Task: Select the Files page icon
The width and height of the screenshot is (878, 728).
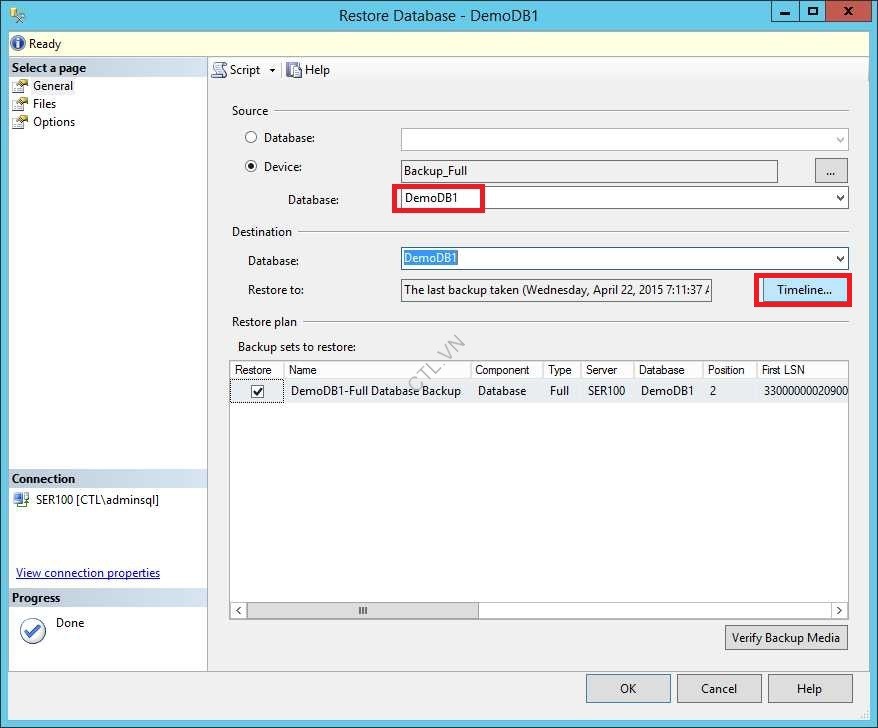Action: (x=22, y=103)
